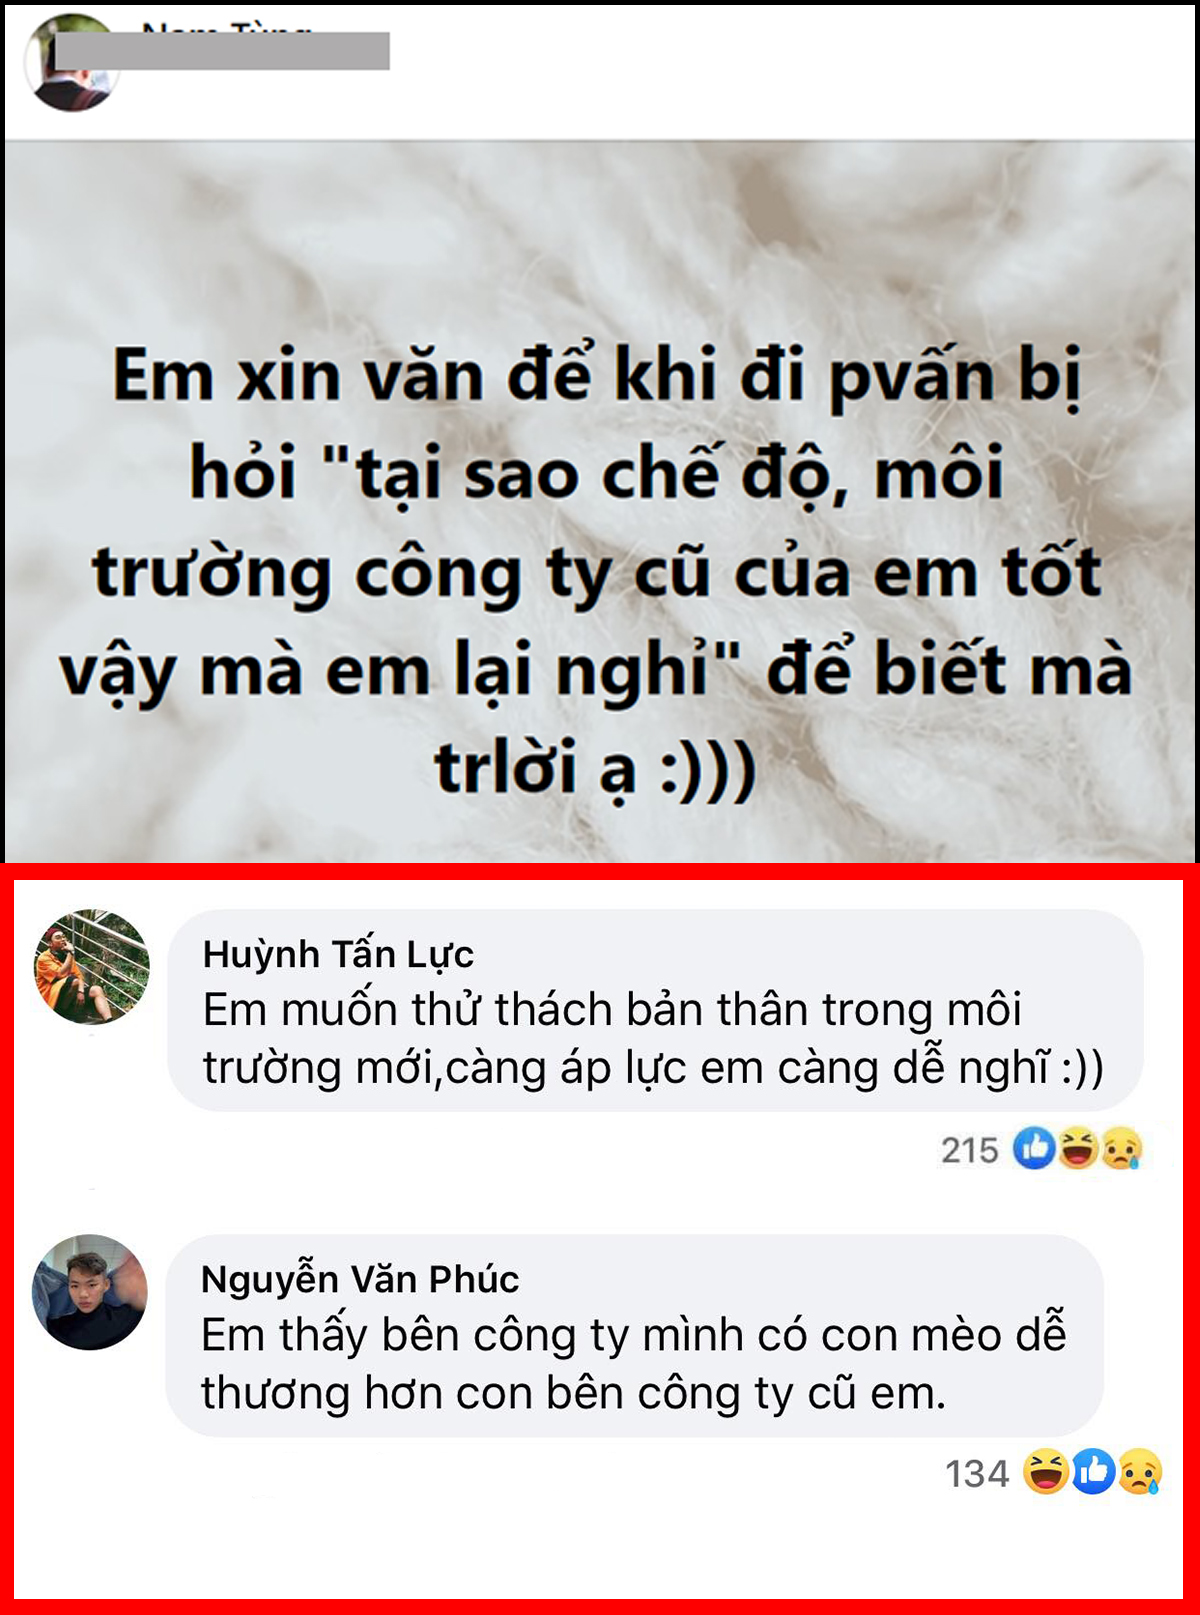The image size is (1200, 1615).
Task: Click the Nguyễn Văn Phúc name link
Action: coord(360,1279)
